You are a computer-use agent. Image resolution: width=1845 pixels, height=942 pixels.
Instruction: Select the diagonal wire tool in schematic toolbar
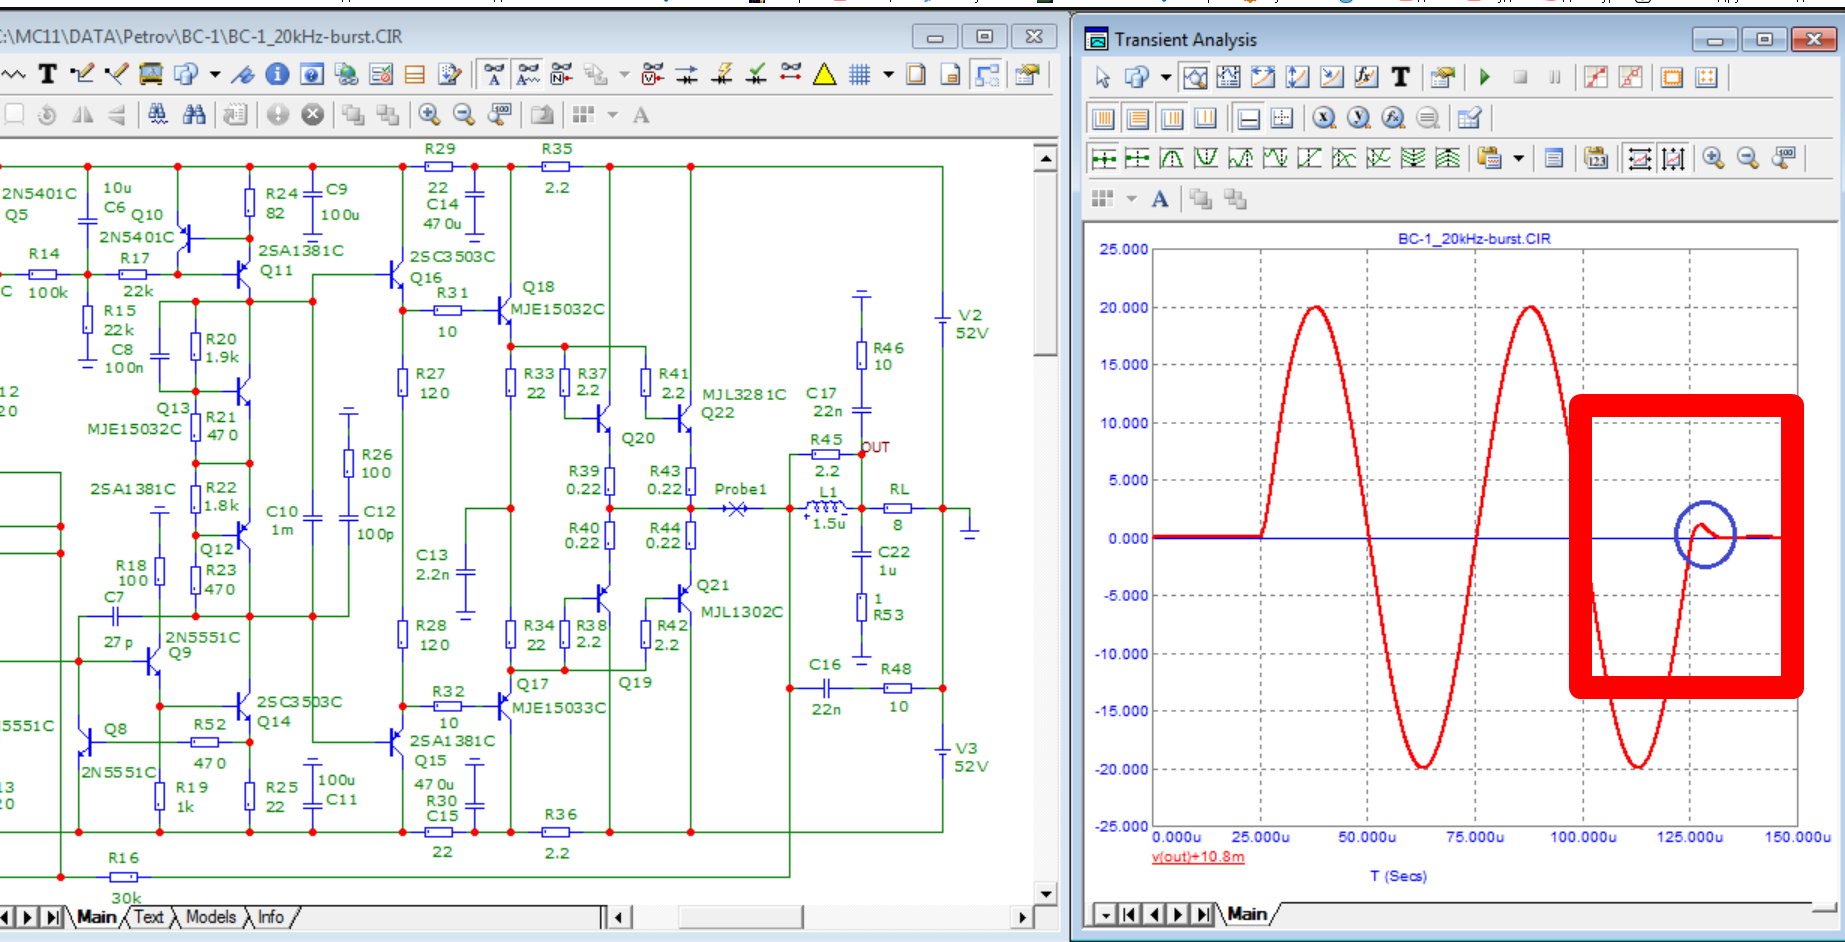point(117,74)
